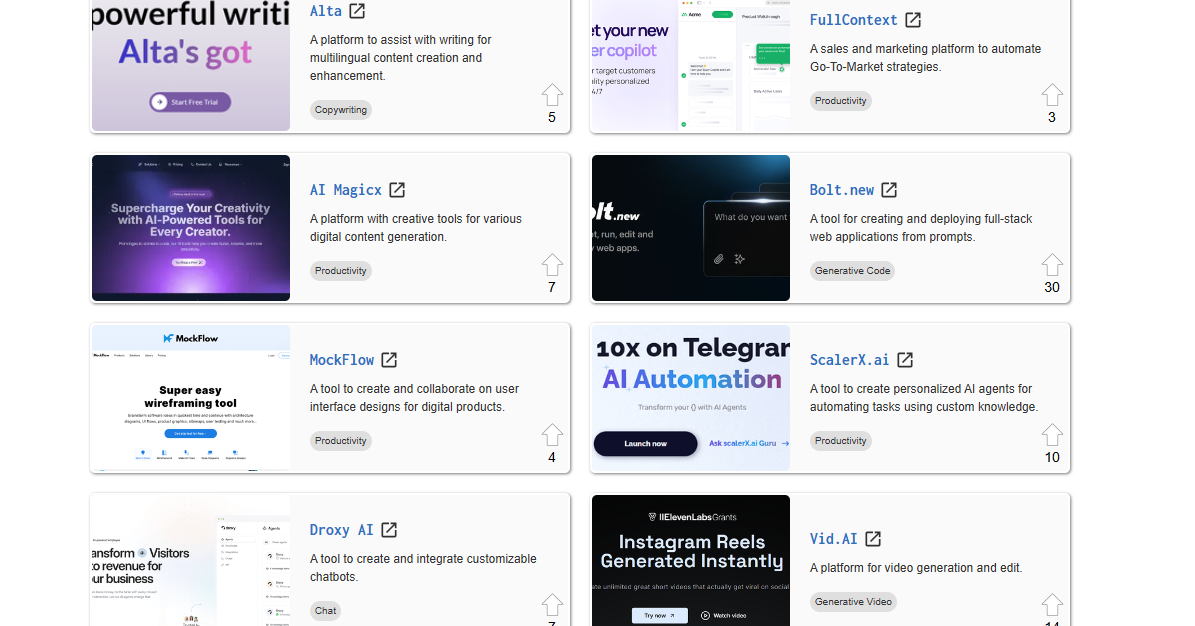Viewport: 1195px width, 626px height.
Task: Click MockFlow's user interface designs description
Action: tap(415, 398)
